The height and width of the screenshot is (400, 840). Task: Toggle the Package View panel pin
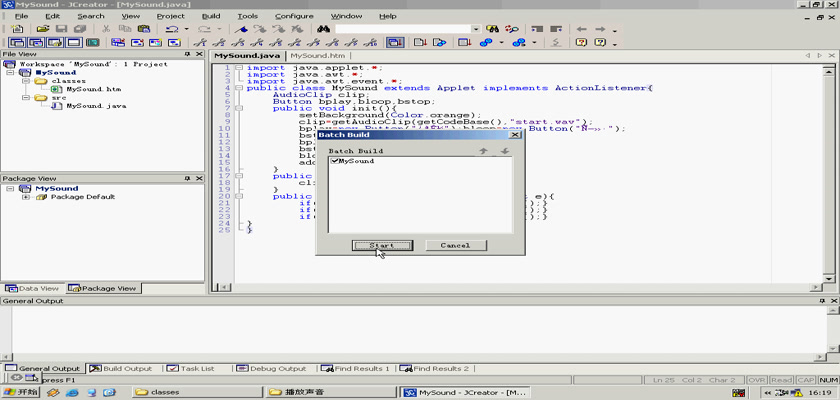coord(188,178)
